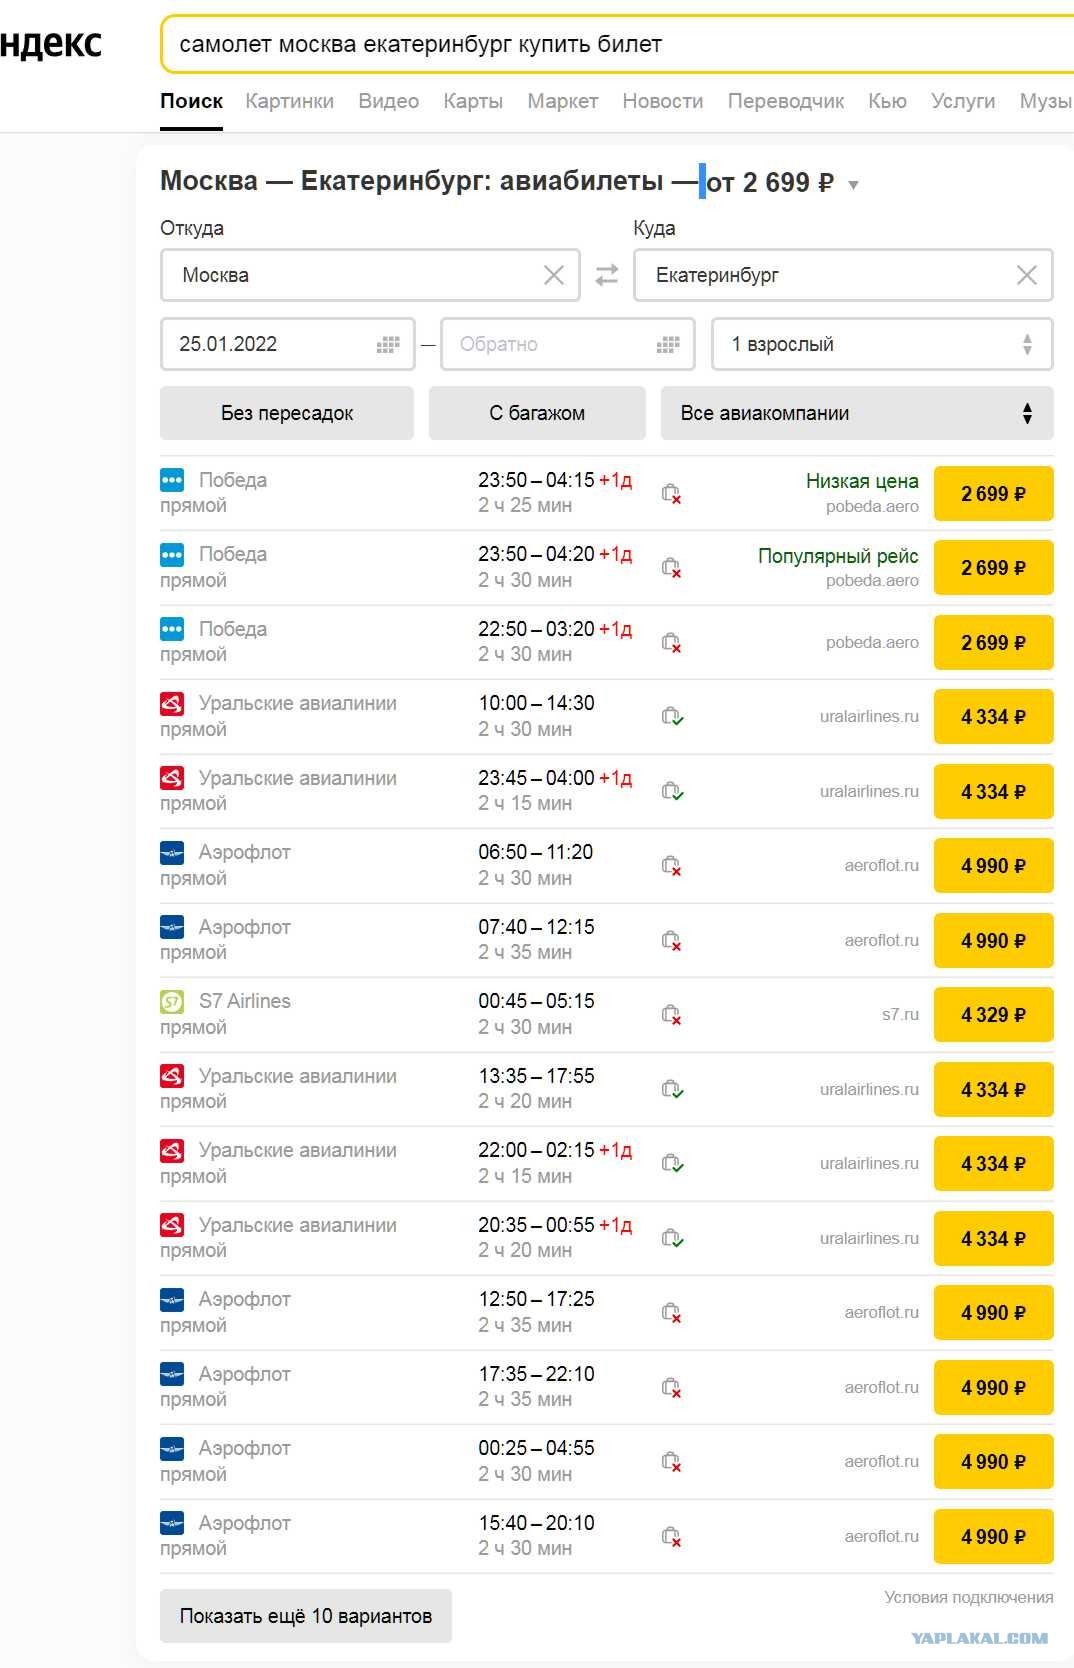The image size is (1074, 1668).
Task: Click the Обратно return date field
Action: coord(567,344)
